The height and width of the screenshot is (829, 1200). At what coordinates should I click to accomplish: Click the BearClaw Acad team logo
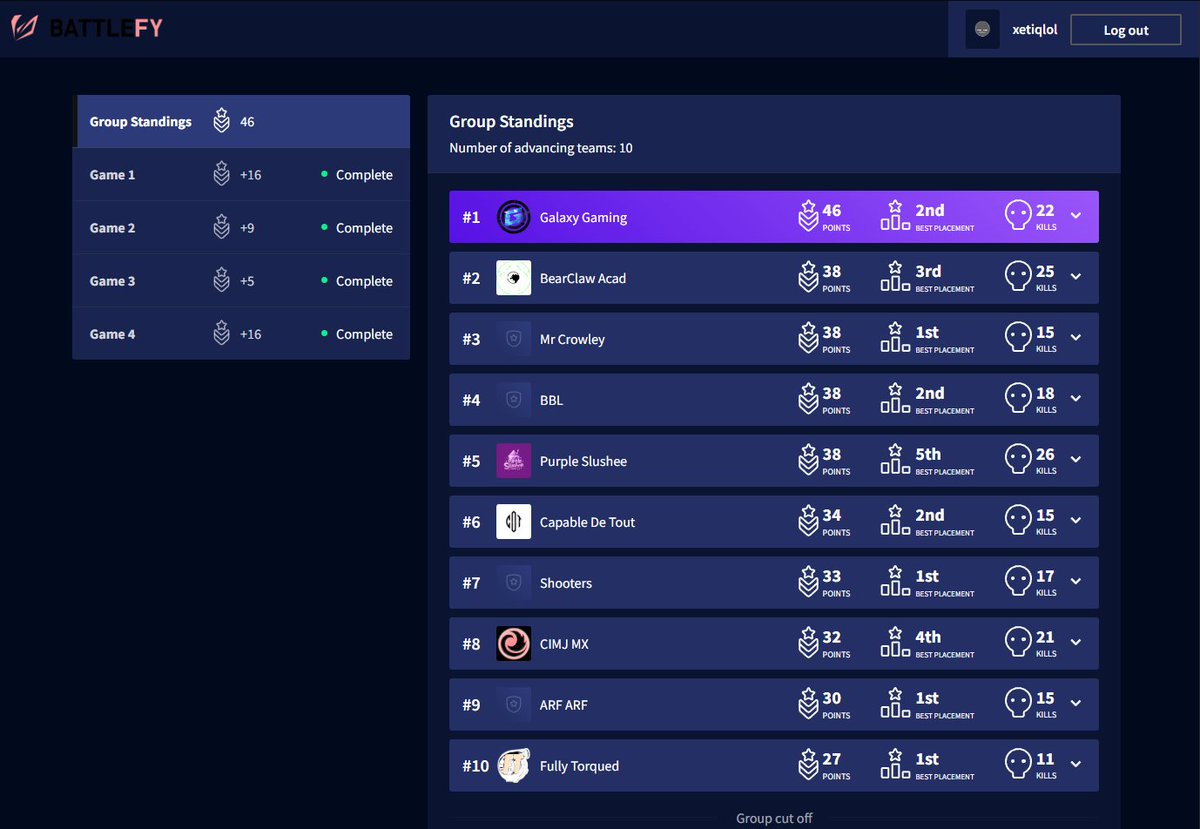point(513,278)
